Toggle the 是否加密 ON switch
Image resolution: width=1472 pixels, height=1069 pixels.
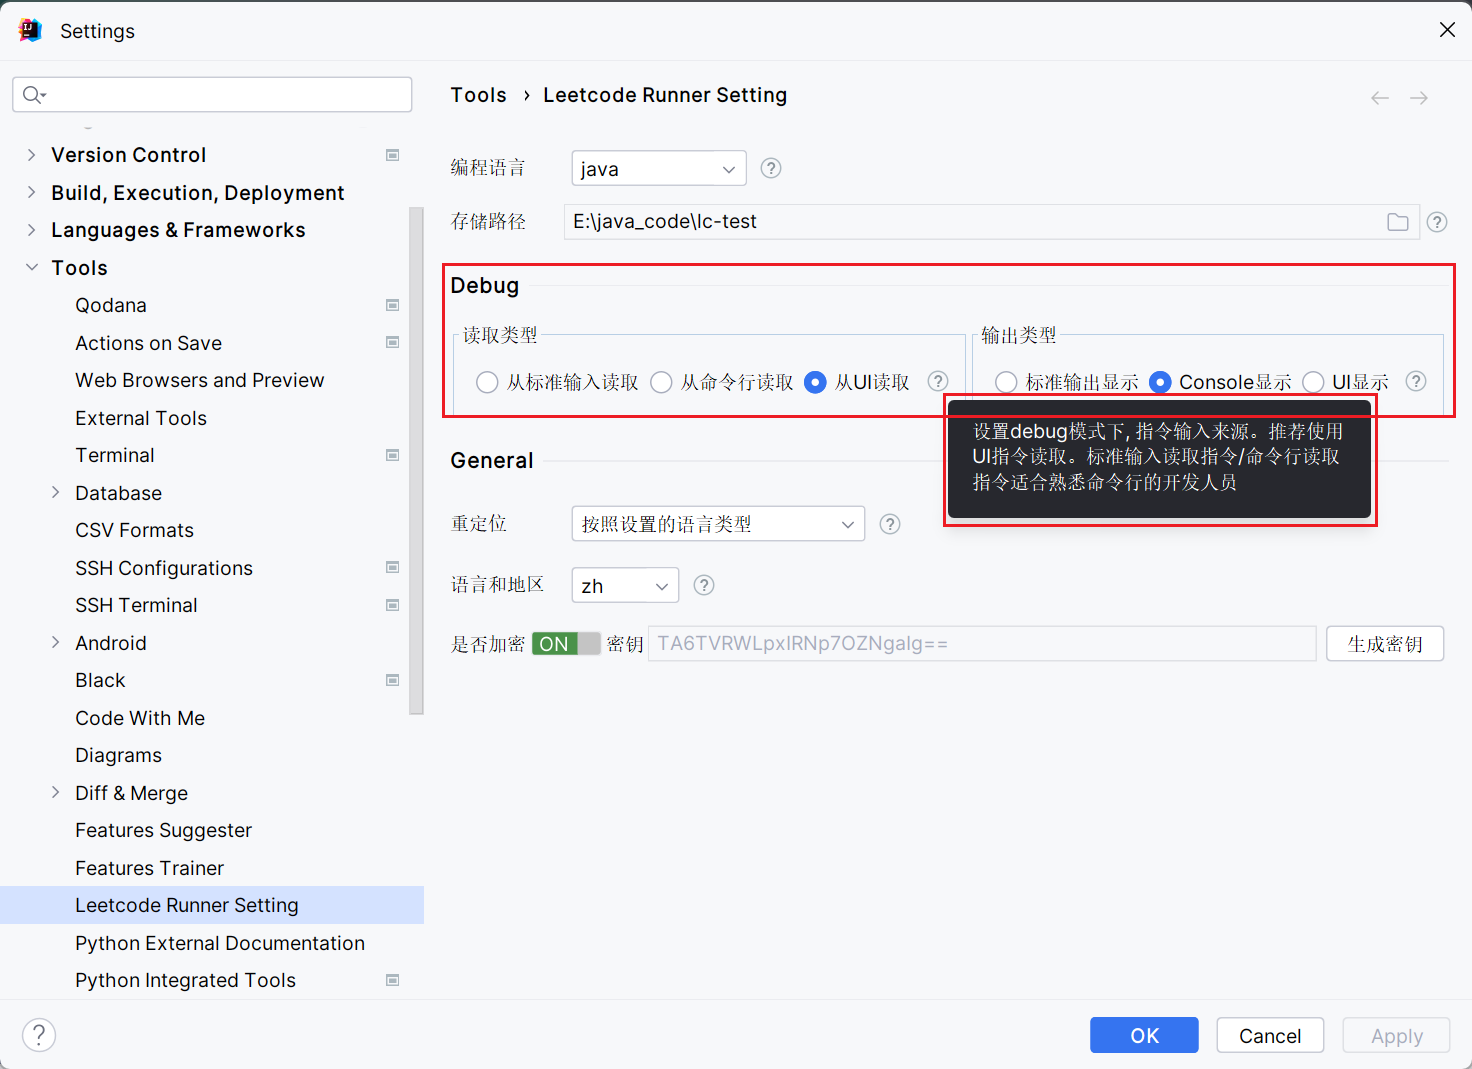coord(566,644)
